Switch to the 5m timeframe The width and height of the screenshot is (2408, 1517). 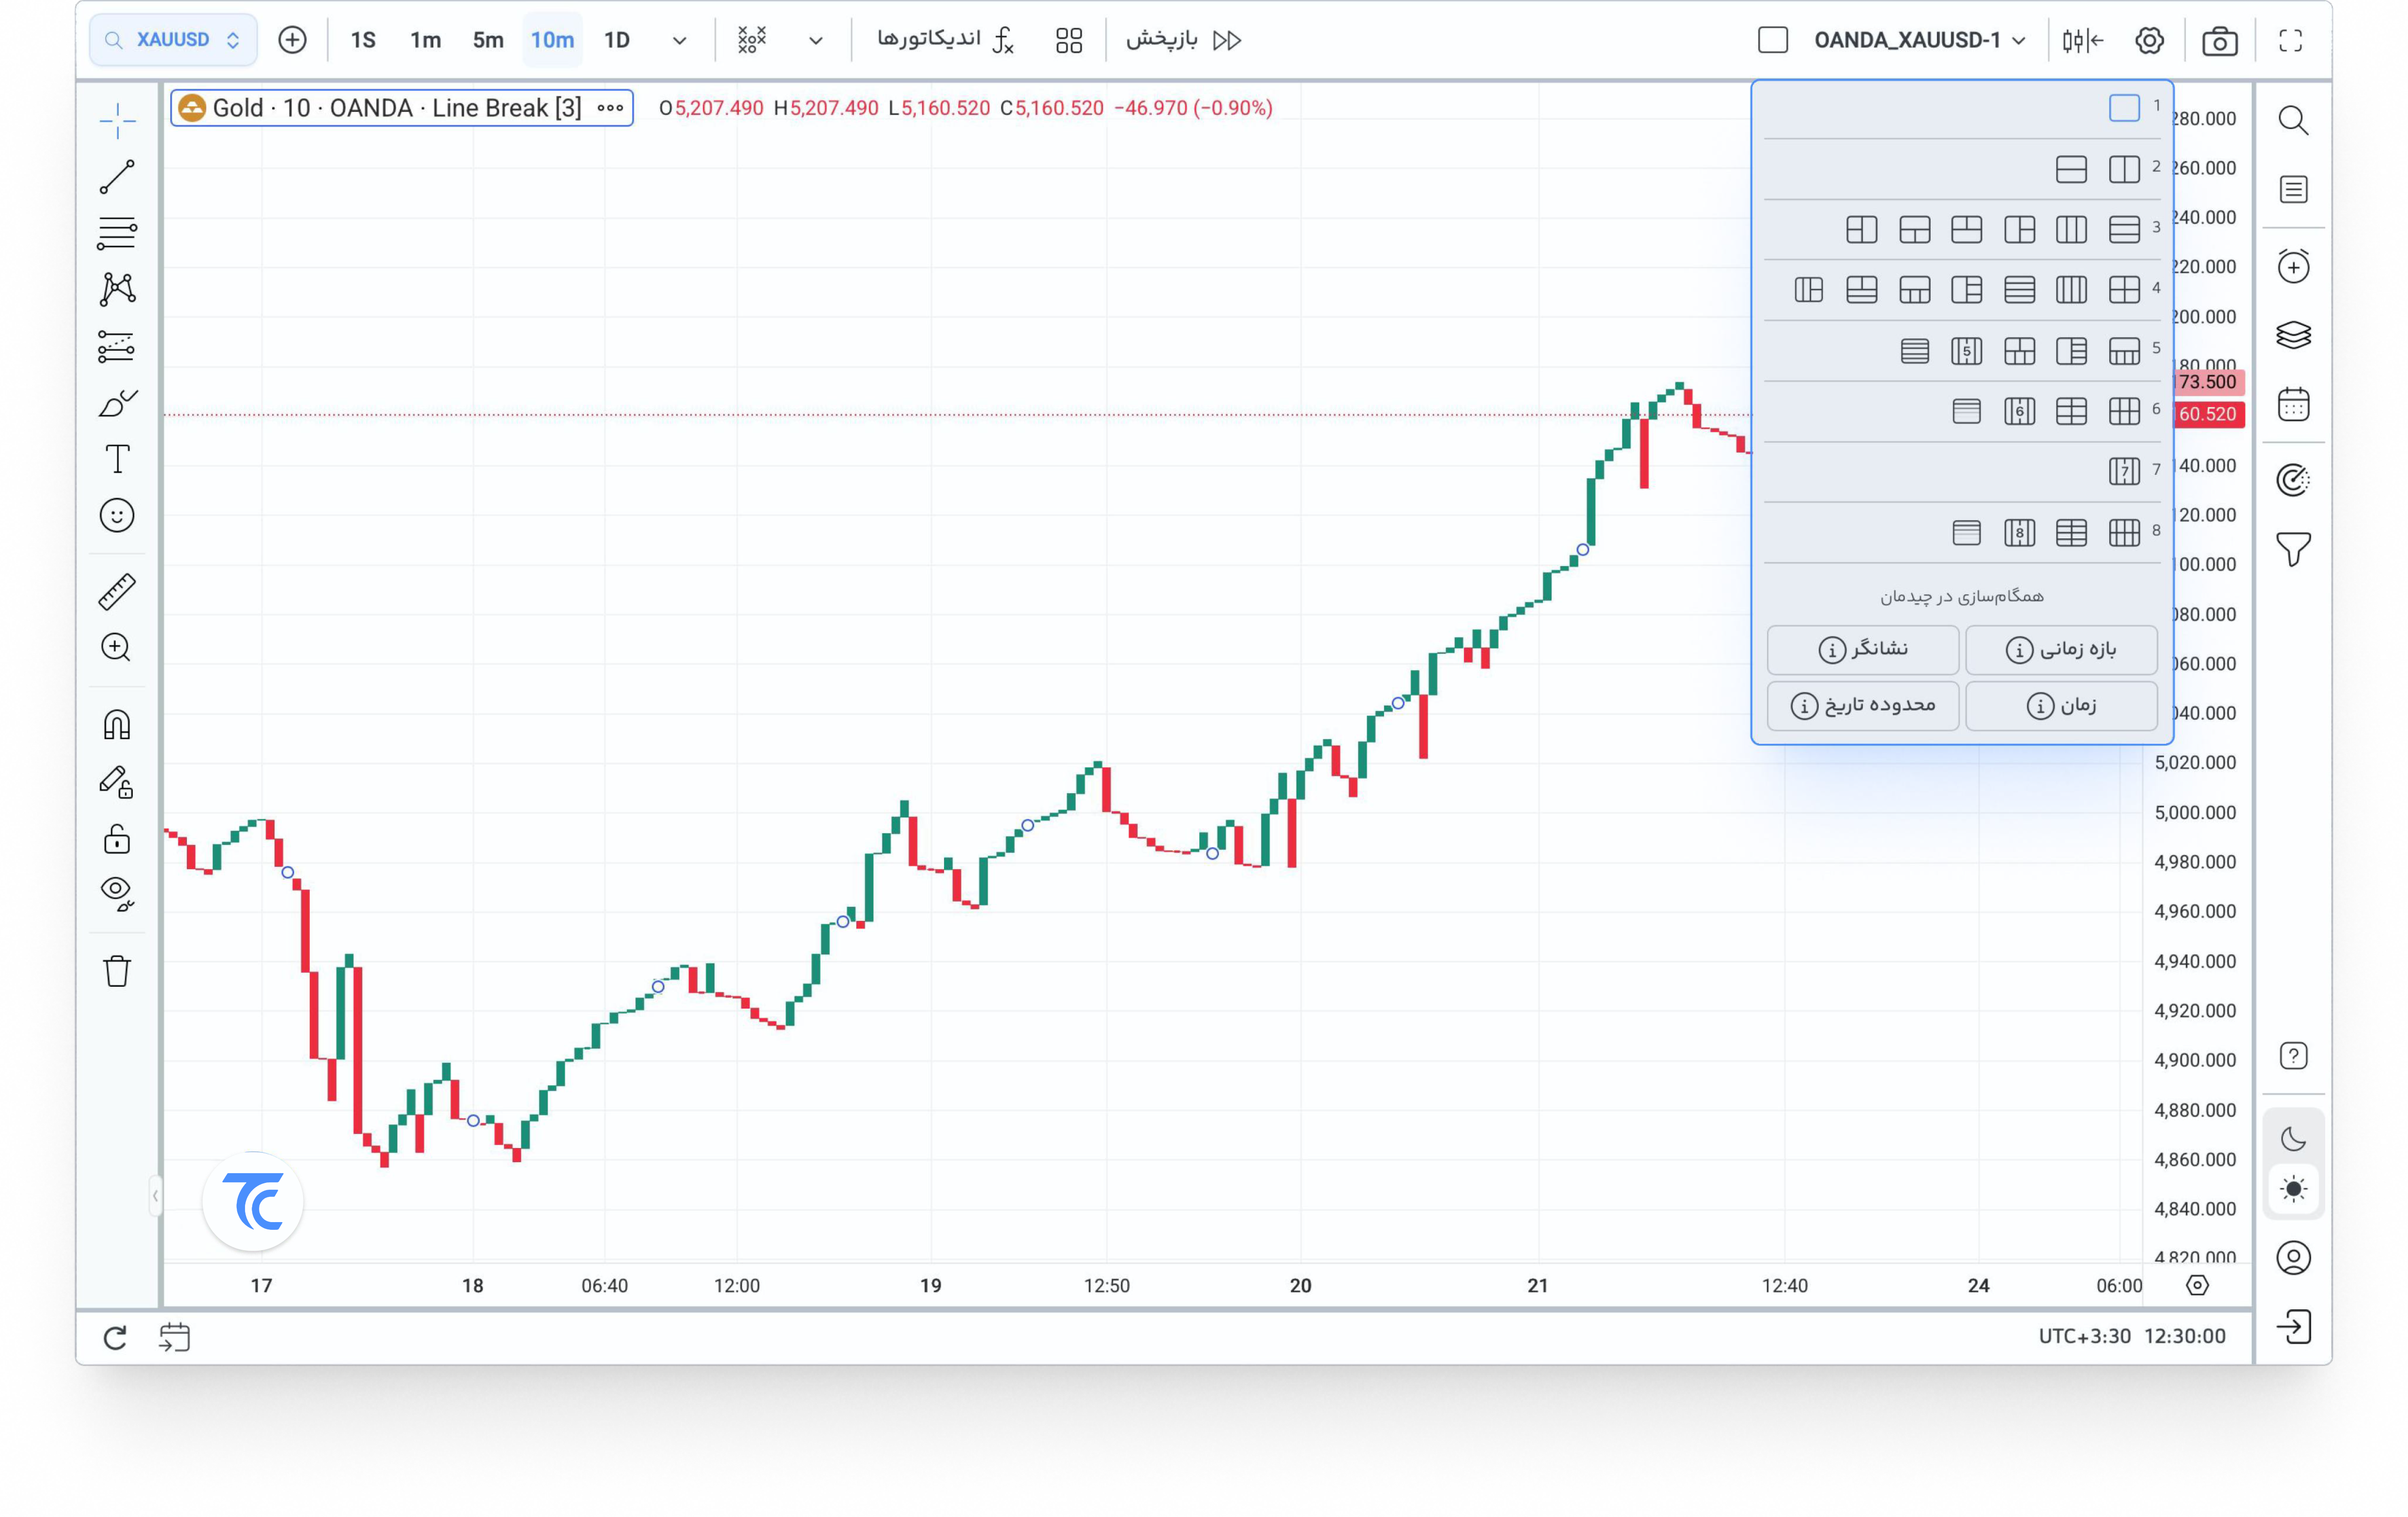tap(488, 40)
